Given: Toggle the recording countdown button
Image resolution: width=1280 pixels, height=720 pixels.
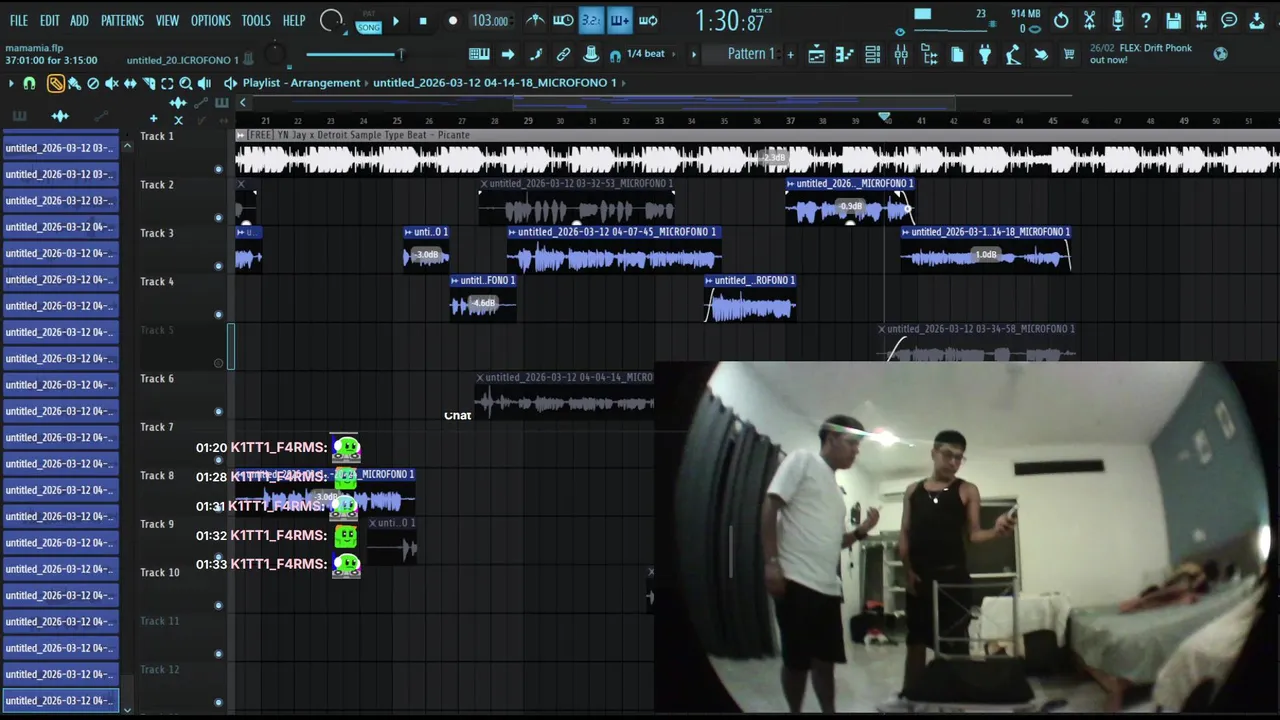Looking at the screenshot, I should (x=591, y=21).
